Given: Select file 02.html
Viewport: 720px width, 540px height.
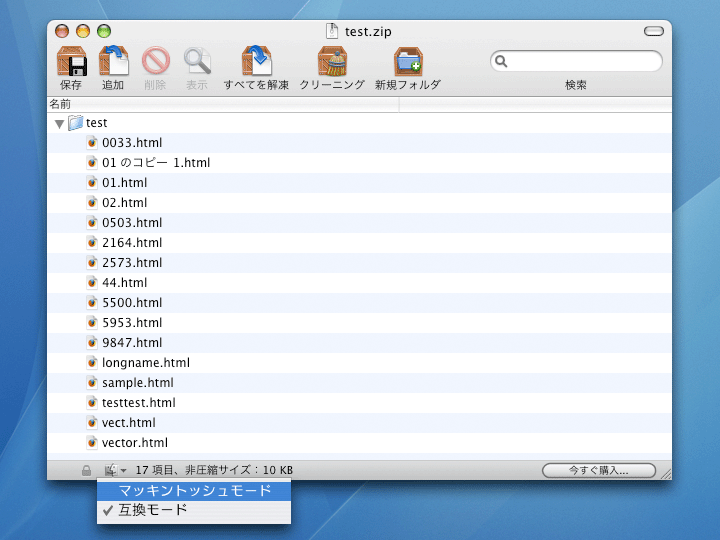Looking at the screenshot, I should tap(359, 203).
